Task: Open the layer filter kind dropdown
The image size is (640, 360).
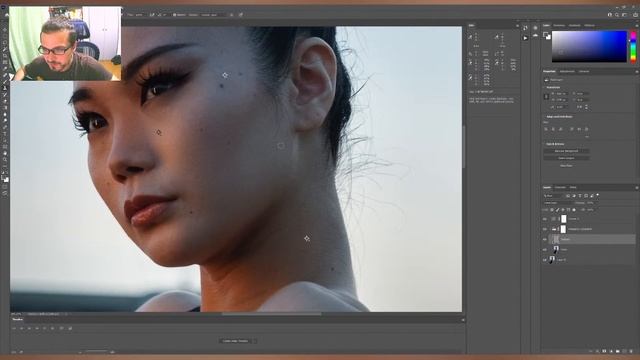Action: click(x=553, y=196)
